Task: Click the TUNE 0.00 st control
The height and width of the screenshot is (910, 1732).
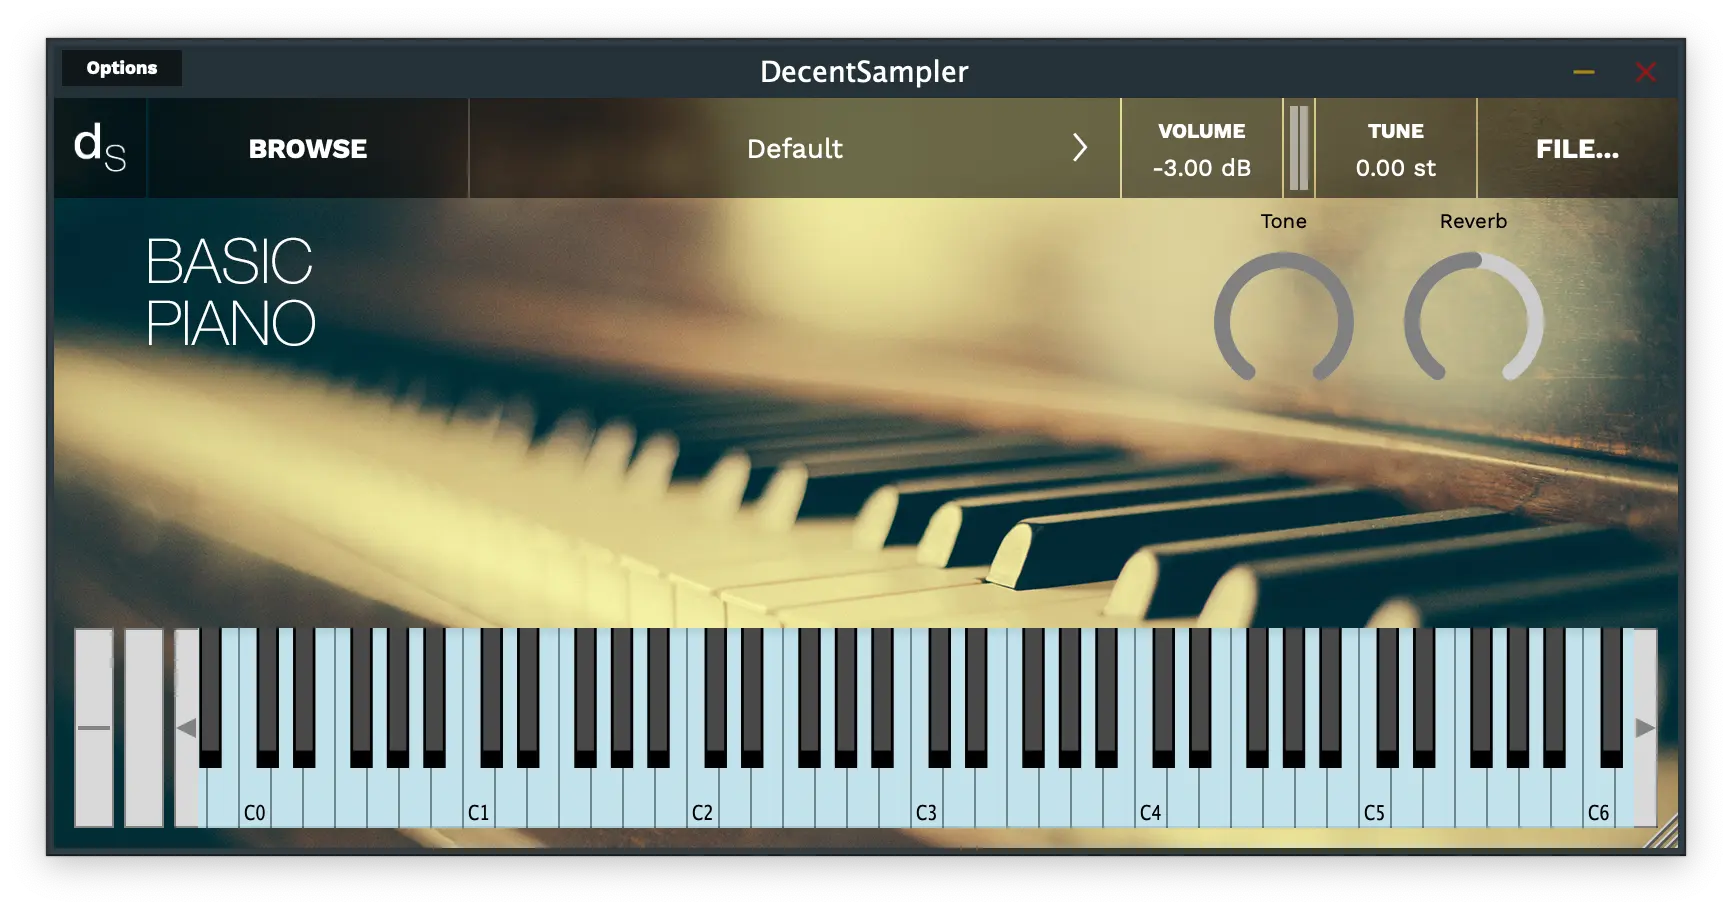Action: pyautogui.click(x=1395, y=149)
